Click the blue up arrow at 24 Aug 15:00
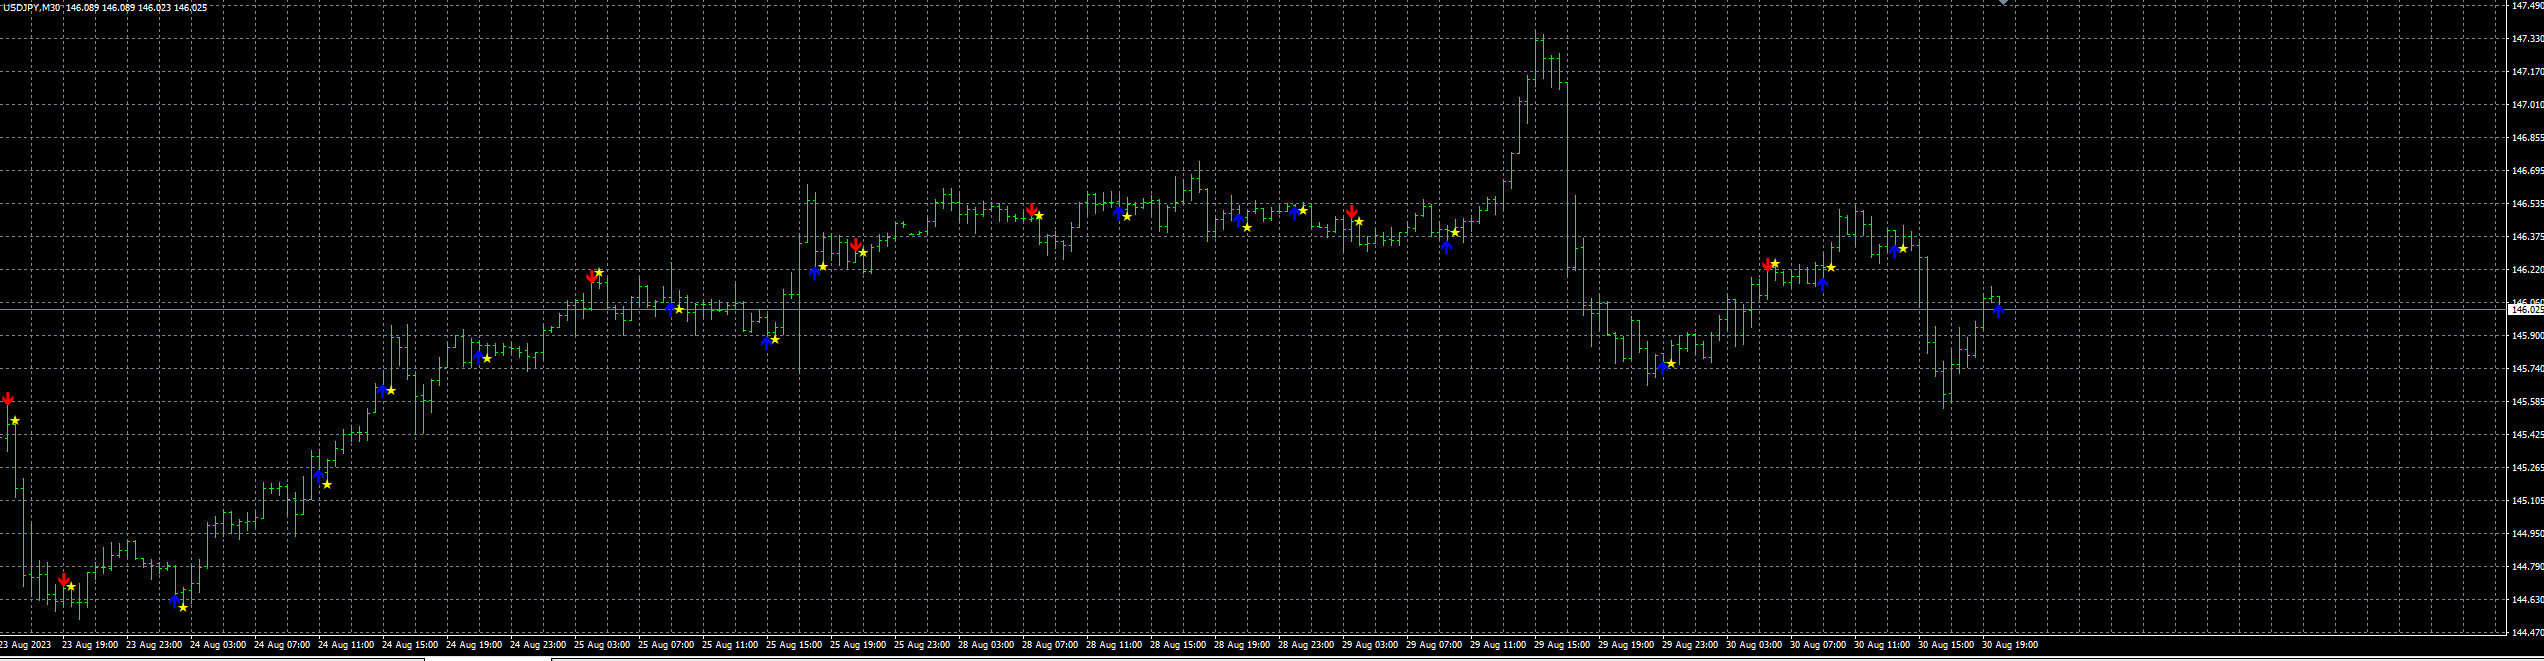The height and width of the screenshot is (661, 2544). [x=383, y=391]
